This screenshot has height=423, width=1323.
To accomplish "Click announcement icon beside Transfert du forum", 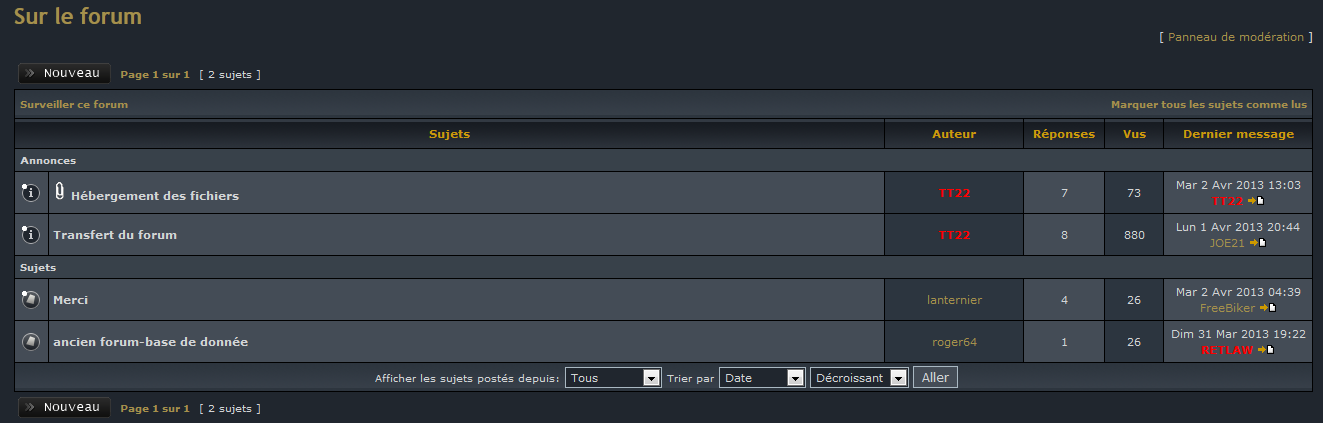I will click(30, 235).
